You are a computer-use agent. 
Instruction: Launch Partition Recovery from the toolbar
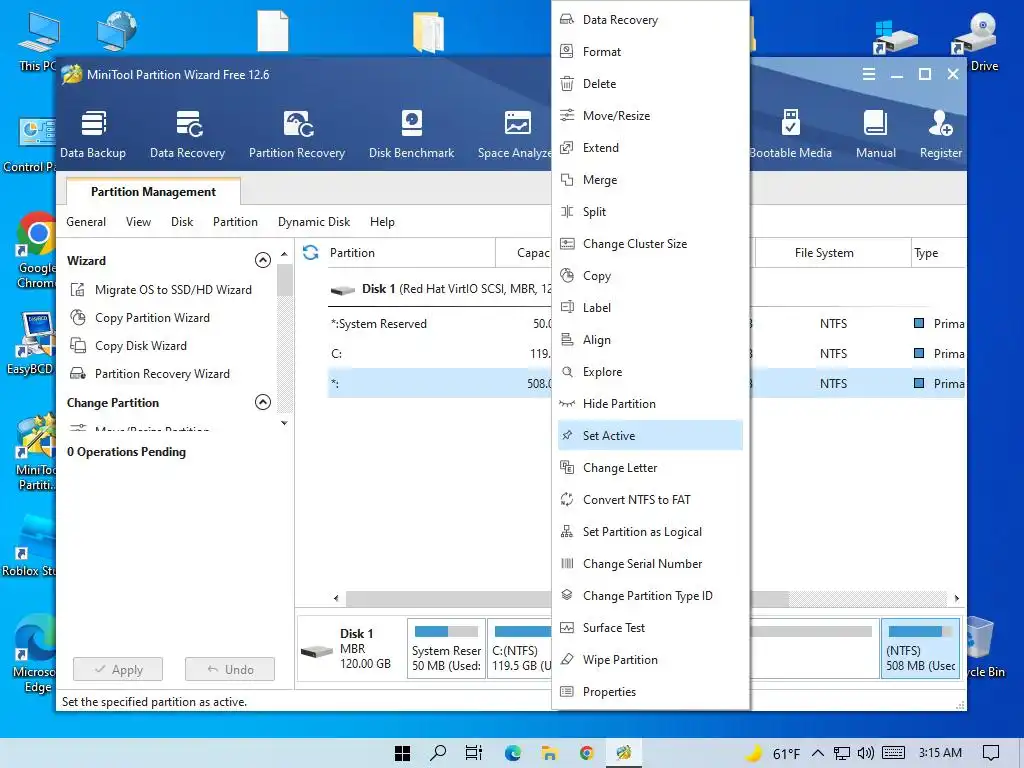296,135
